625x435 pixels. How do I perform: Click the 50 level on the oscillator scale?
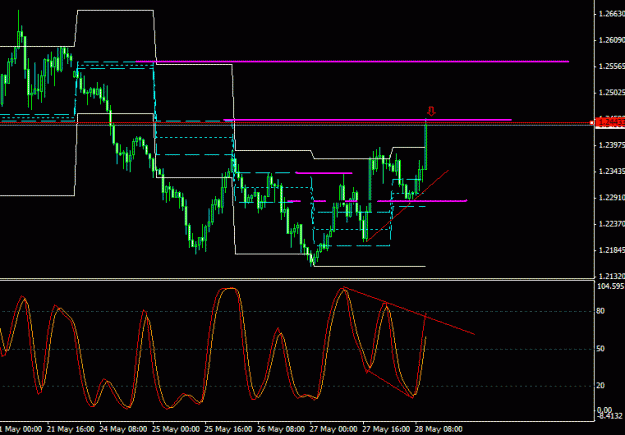coord(601,349)
